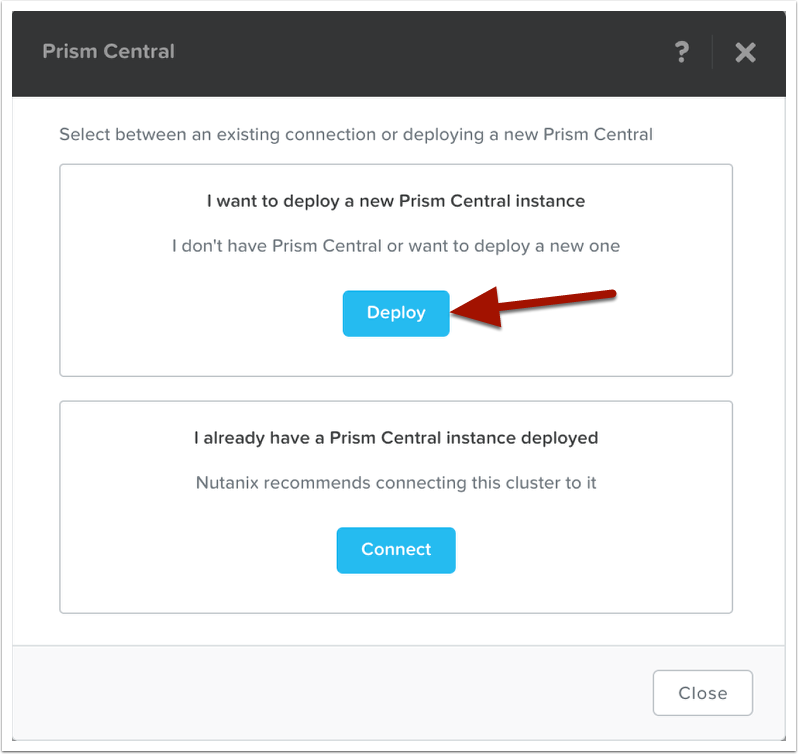798x754 pixels.
Task: Open help via the question mark icon
Action: coord(681,52)
